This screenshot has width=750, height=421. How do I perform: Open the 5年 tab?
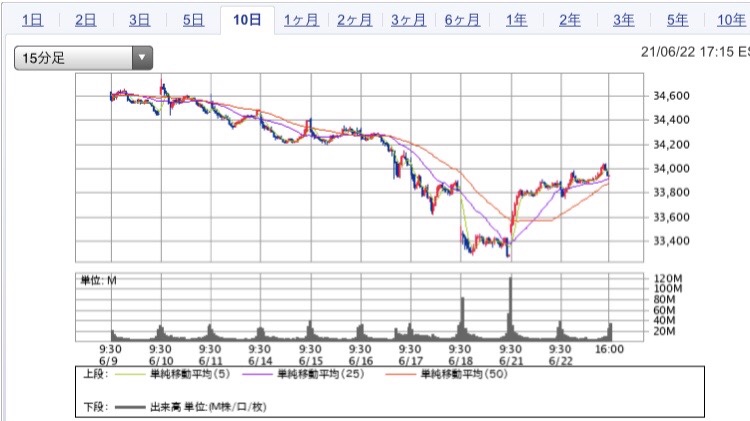tap(677, 20)
